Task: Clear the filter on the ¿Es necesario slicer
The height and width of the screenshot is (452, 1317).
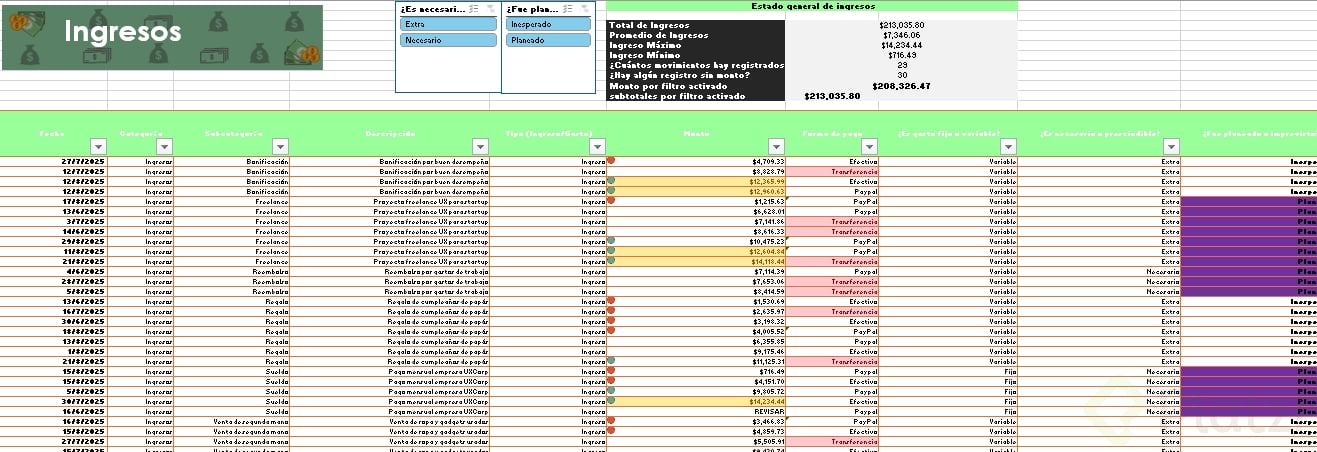Action: (x=491, y=8)
